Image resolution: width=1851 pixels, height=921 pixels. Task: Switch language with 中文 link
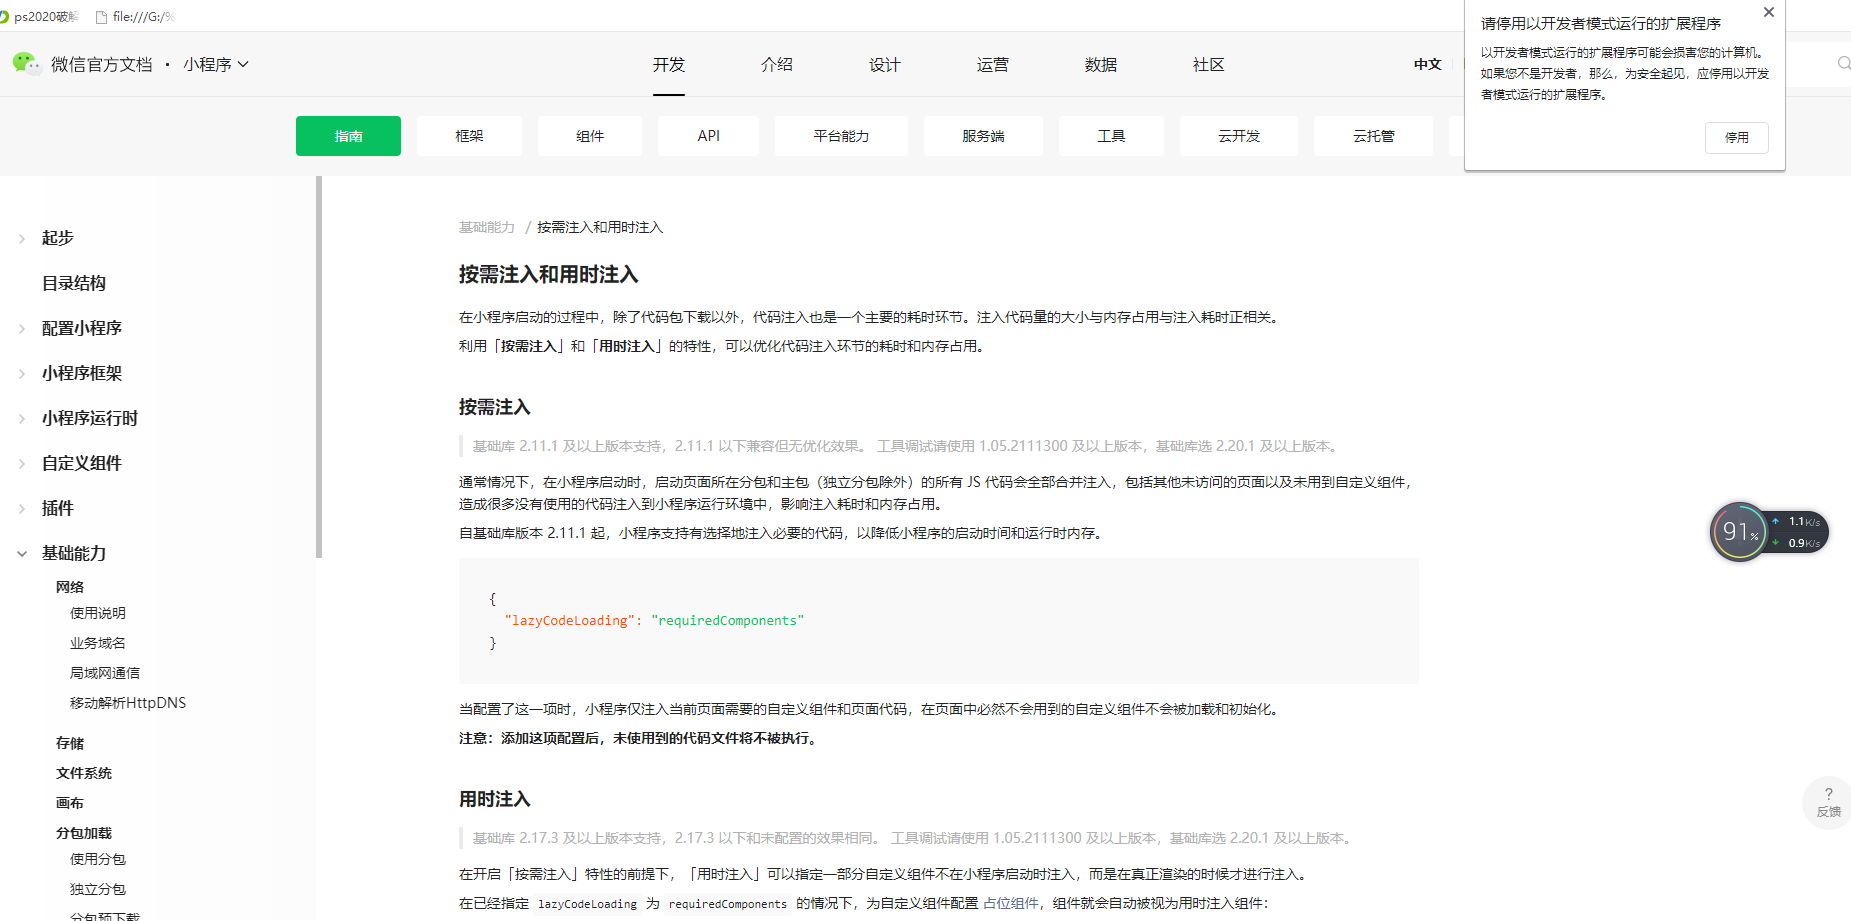[x=1427, y=64]
